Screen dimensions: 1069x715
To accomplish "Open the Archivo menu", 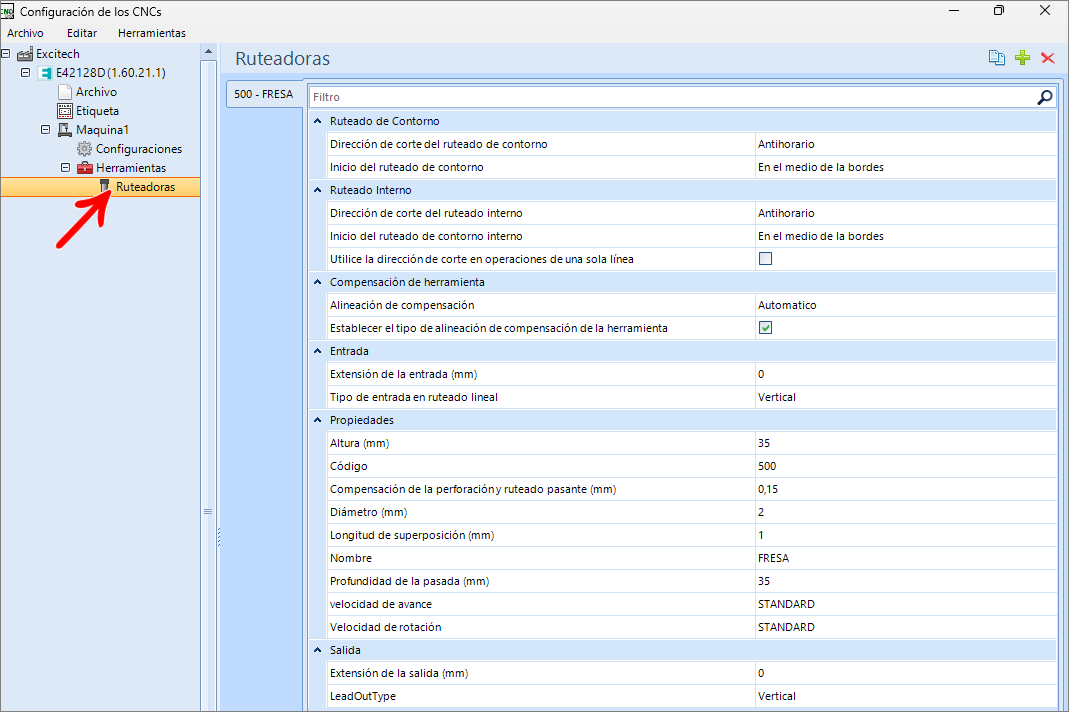I will point(25,33).
